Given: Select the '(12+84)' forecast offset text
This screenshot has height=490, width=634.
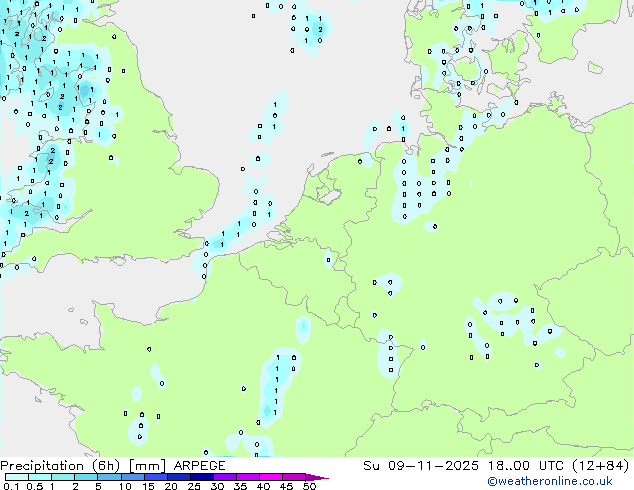Looking at the screenshot, I should (x=600, y=466).
